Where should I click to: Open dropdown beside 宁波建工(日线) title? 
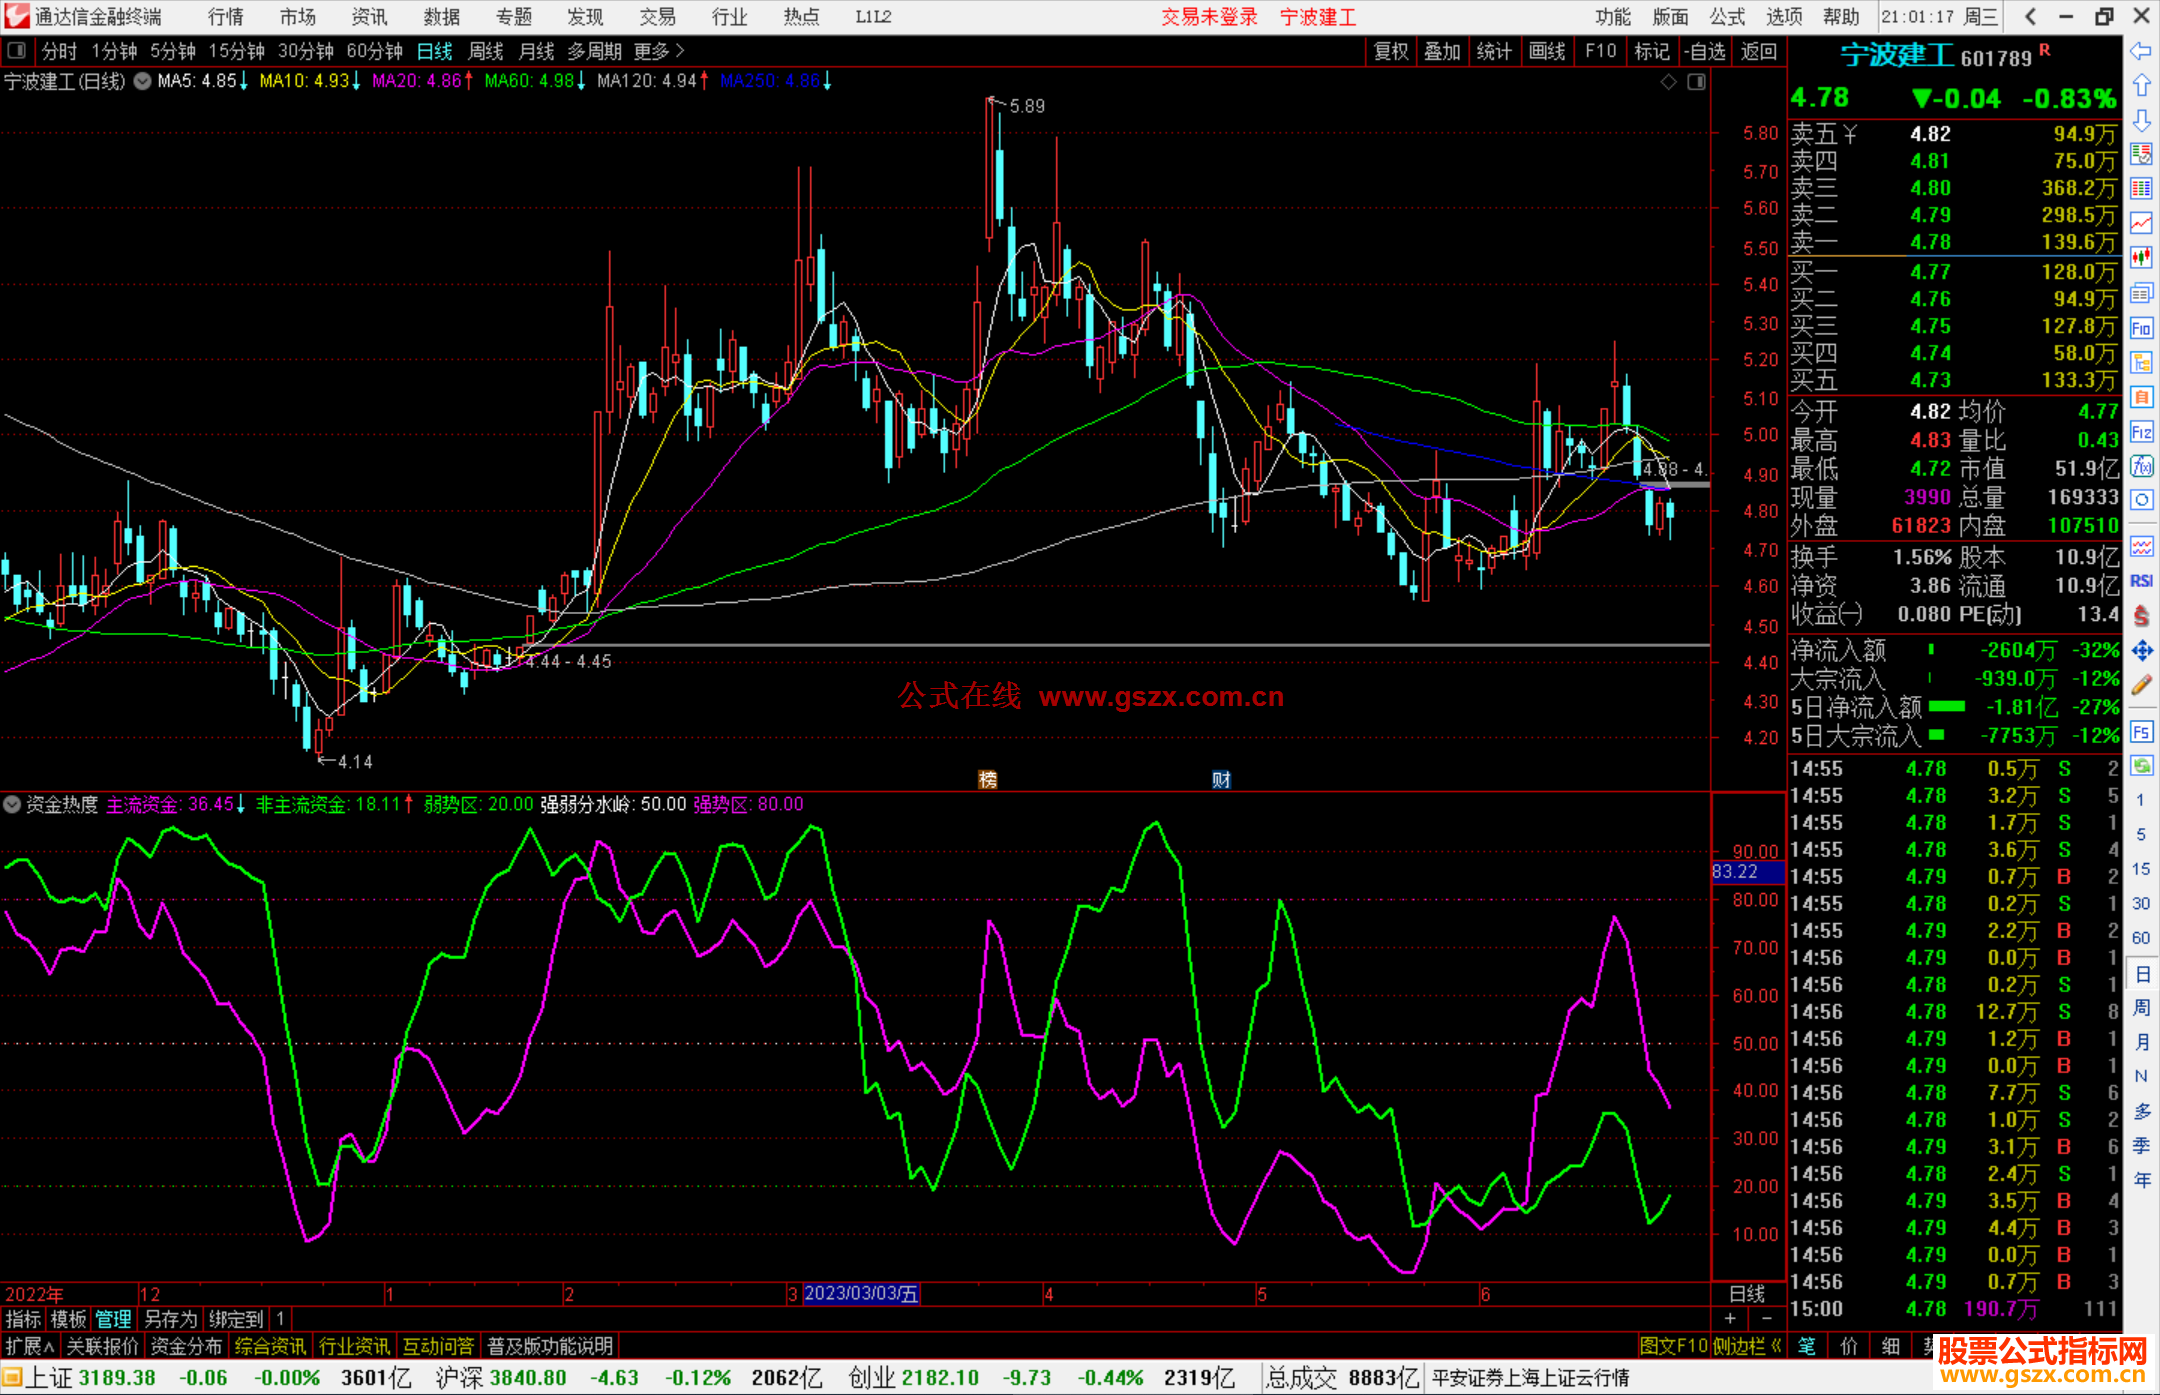pos(143,81)
